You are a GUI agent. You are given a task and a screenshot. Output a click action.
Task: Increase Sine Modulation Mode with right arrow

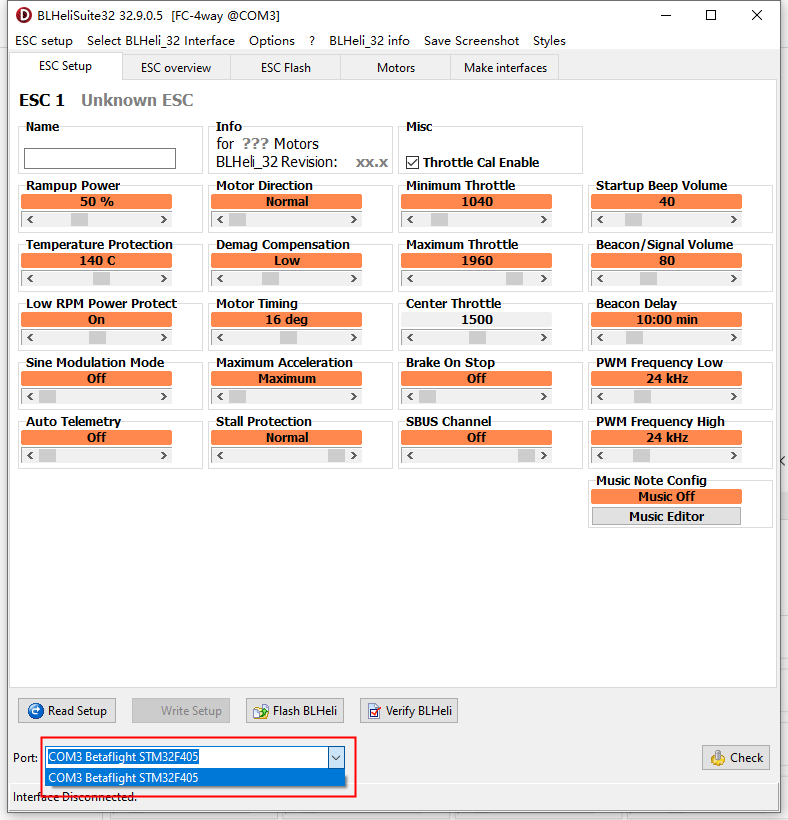(164, 397)
